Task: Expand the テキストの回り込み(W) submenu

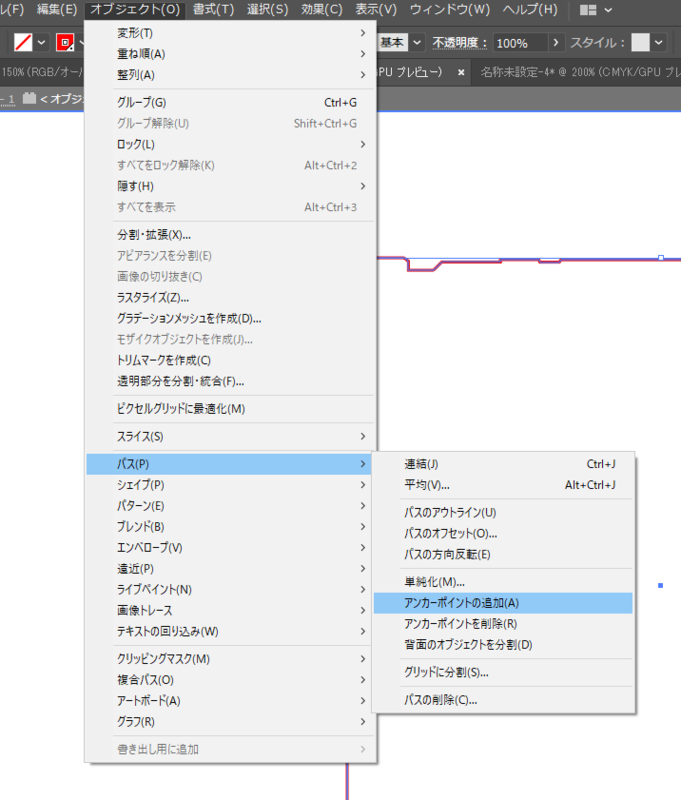Action: [231, 631]
